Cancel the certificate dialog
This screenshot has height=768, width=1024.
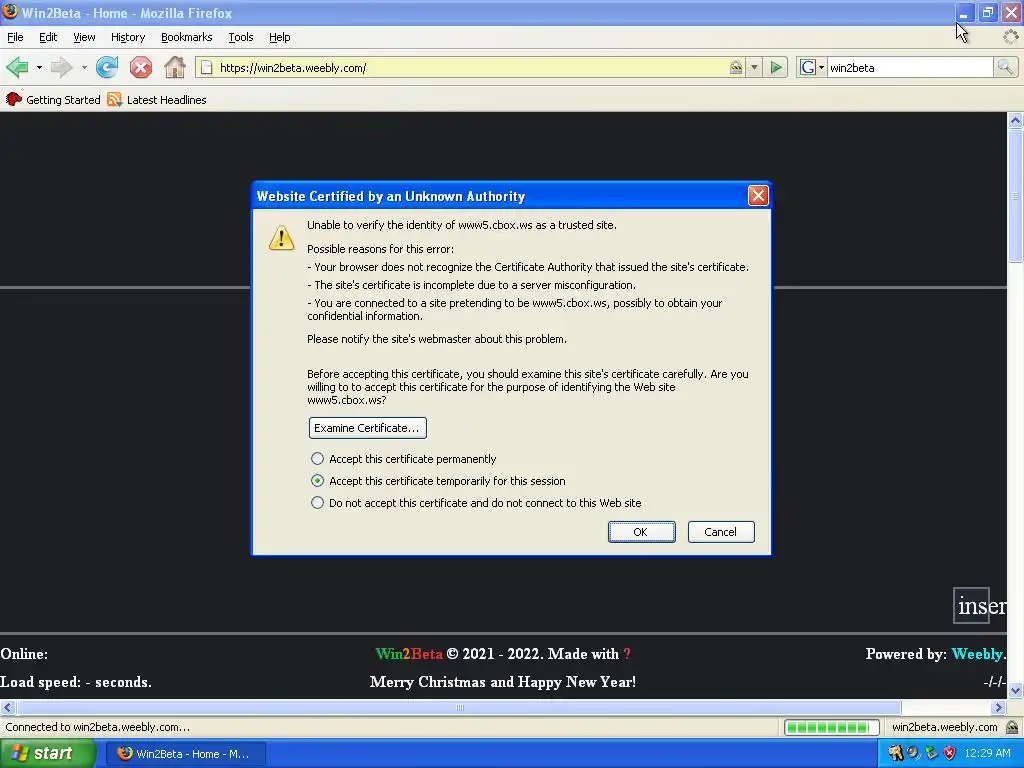pyautogui.click(x=721, y=532)
